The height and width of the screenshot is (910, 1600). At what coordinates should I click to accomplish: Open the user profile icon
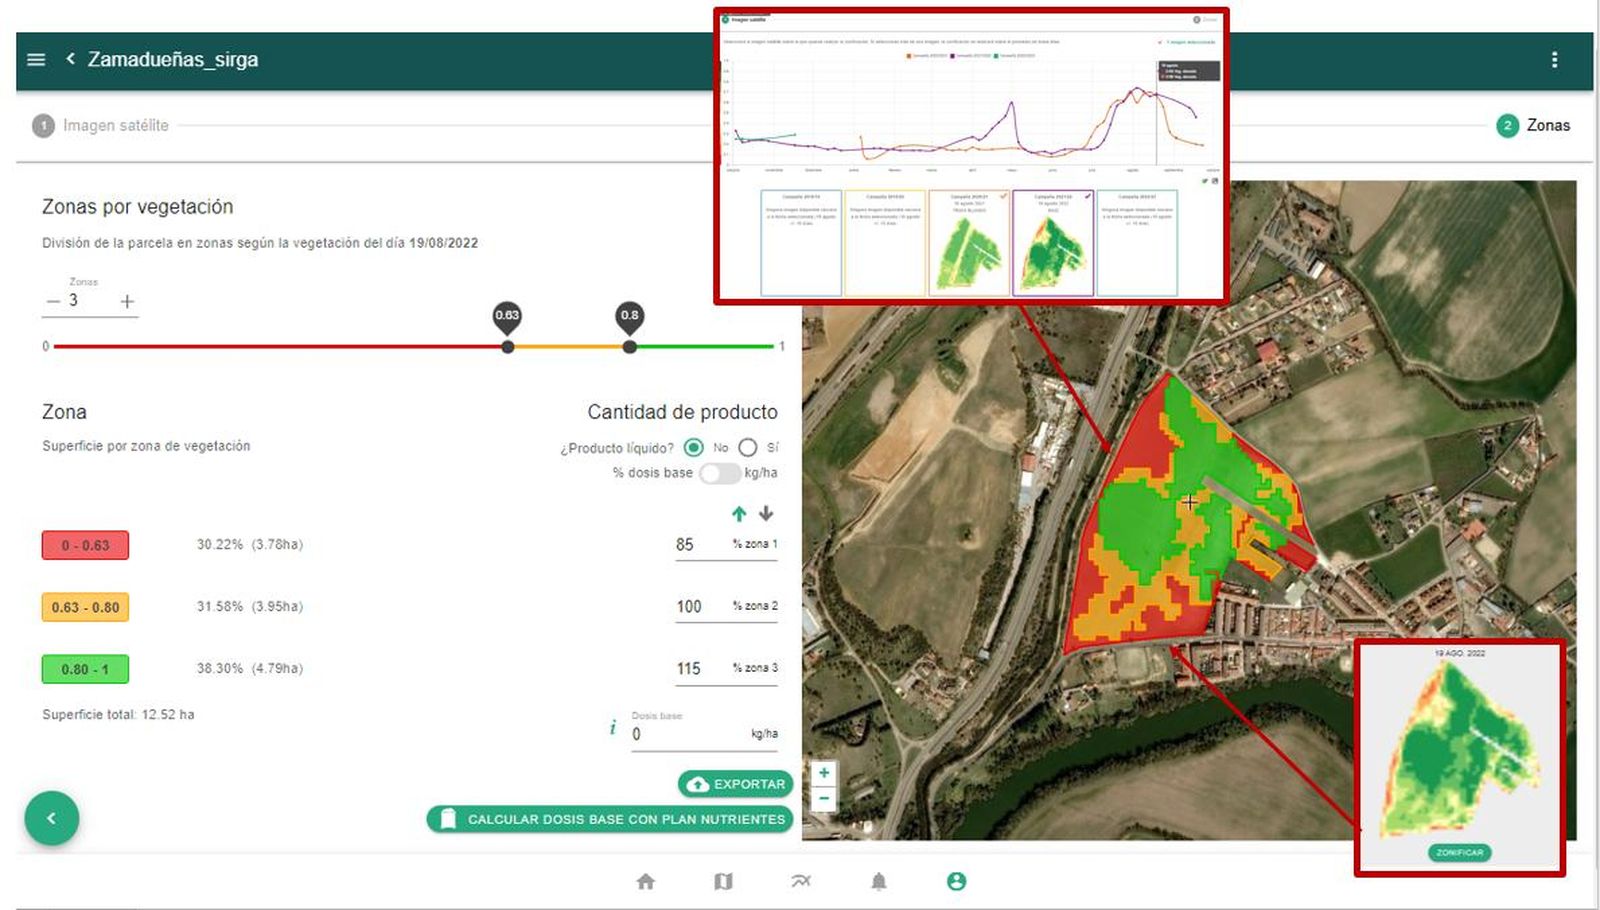pyautogui.click(x=956, y=881)
